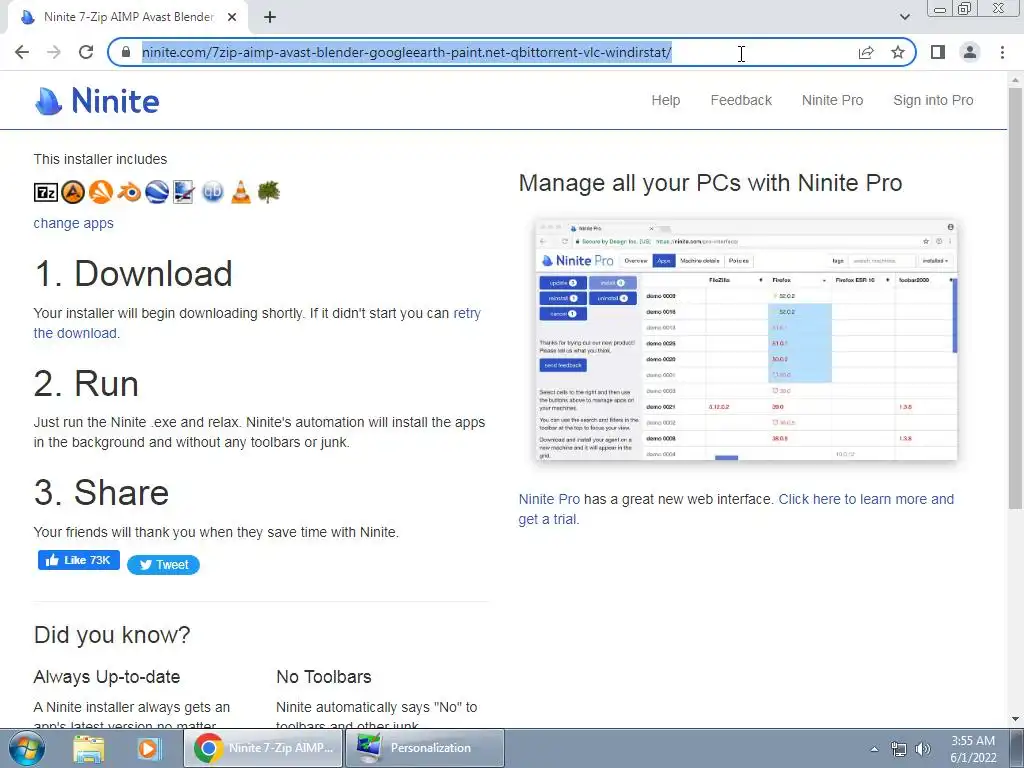Viewport: 1024px width, 768px height.
Task: Open the Help page
Action: 665,101
